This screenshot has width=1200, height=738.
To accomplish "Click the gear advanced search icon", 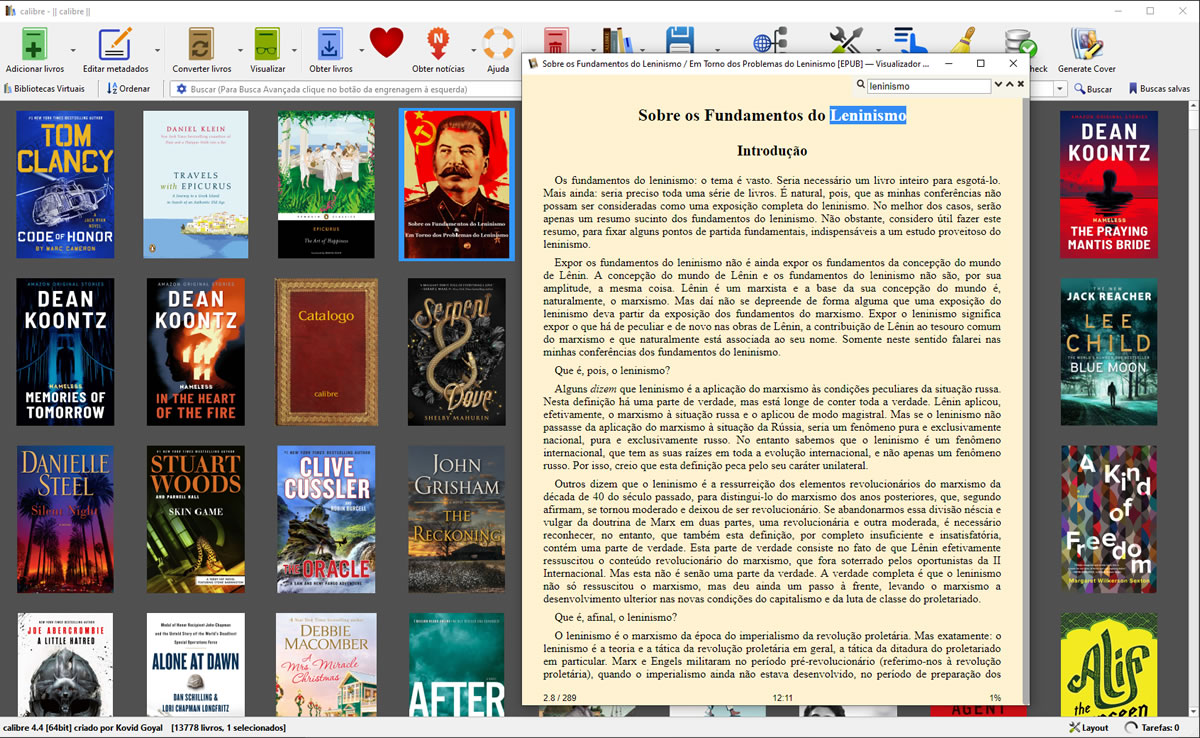I will pyautogui.click(x=181, y=89).
